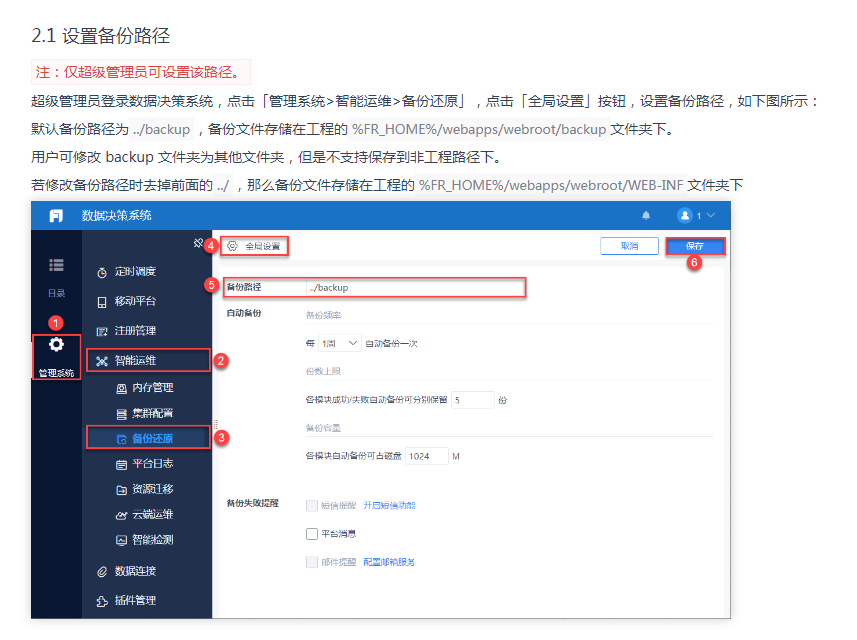Click the sidebar collapse drag handle
This screenshot has width=857, height=640.
215,424
